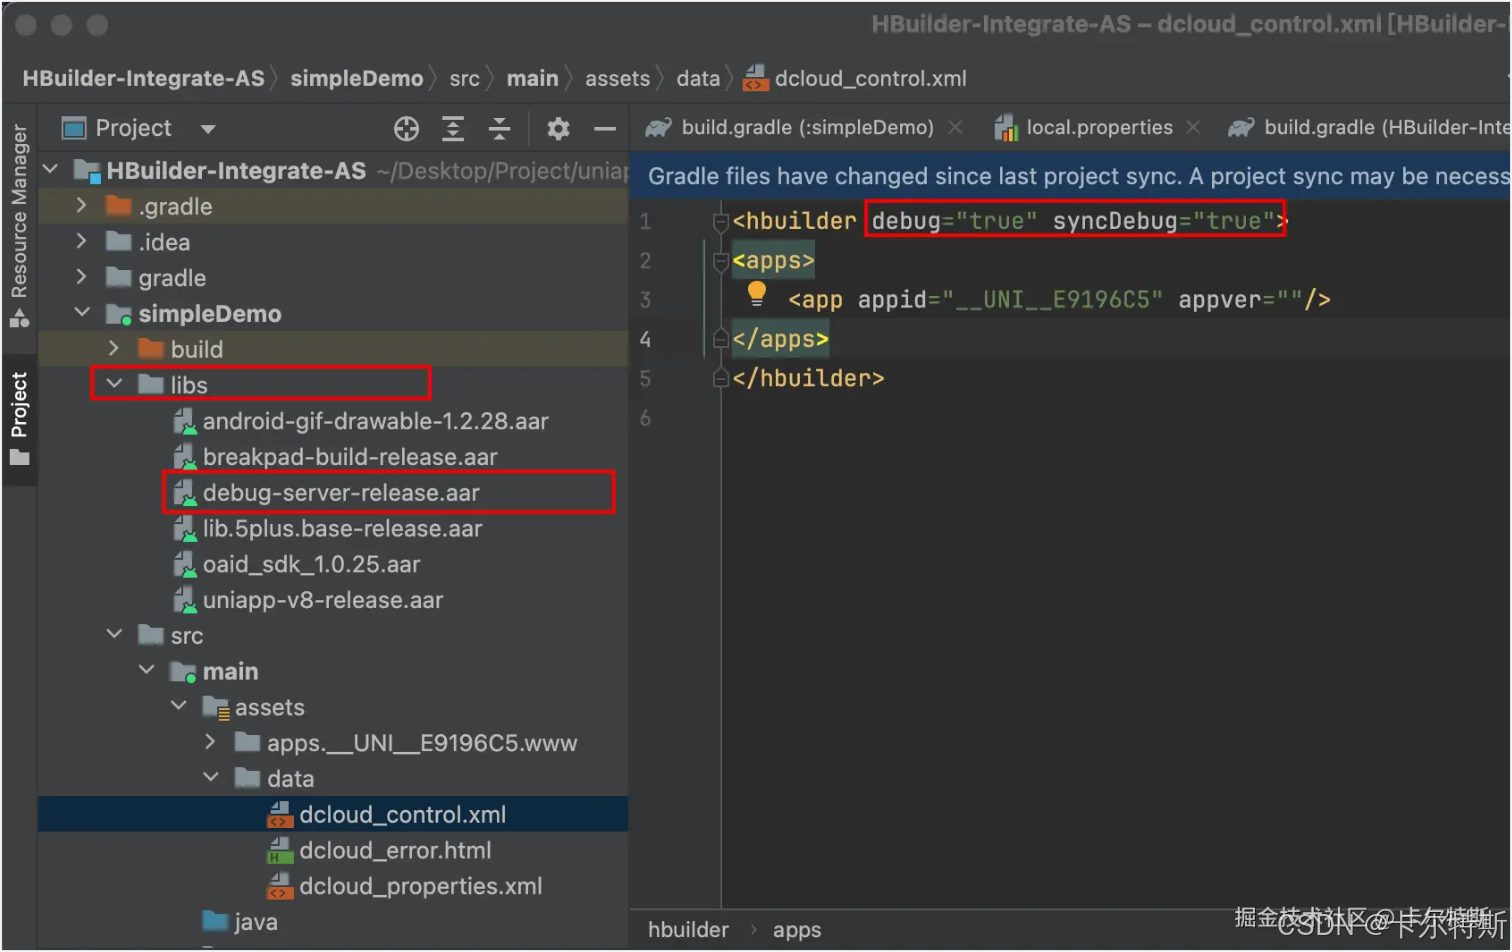The height and width of the screenshot is (952, 1512).
Task: Click the syncDebug attribute in editor
Action: pos(1116,221)
